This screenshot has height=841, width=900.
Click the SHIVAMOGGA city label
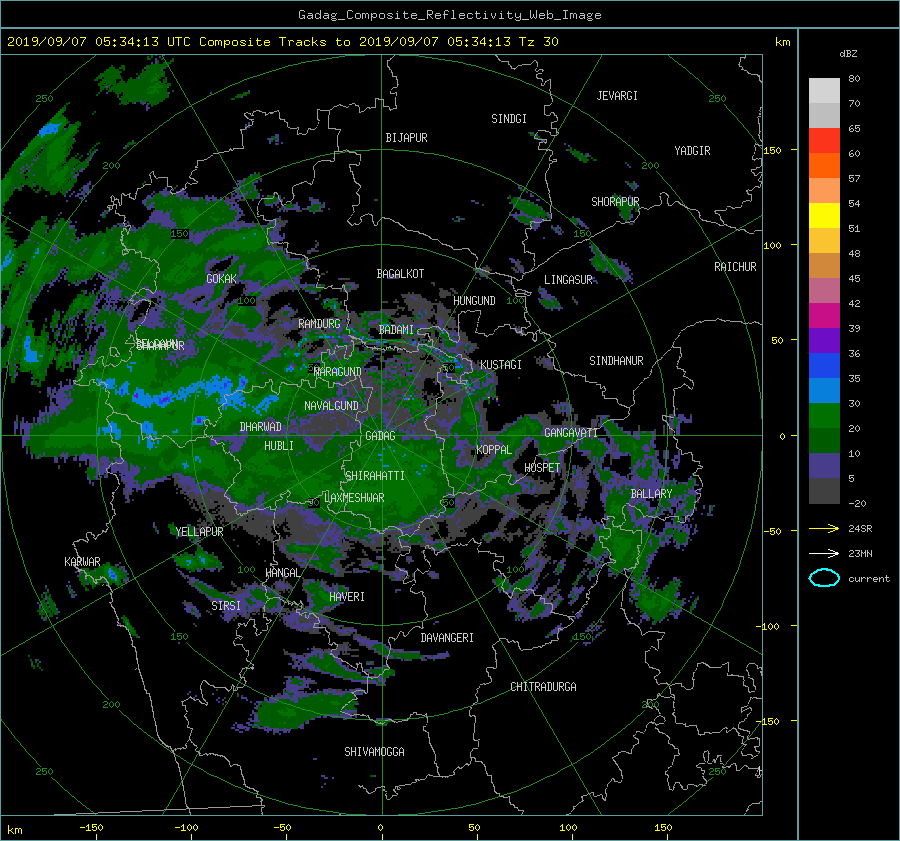coord(374,752)
